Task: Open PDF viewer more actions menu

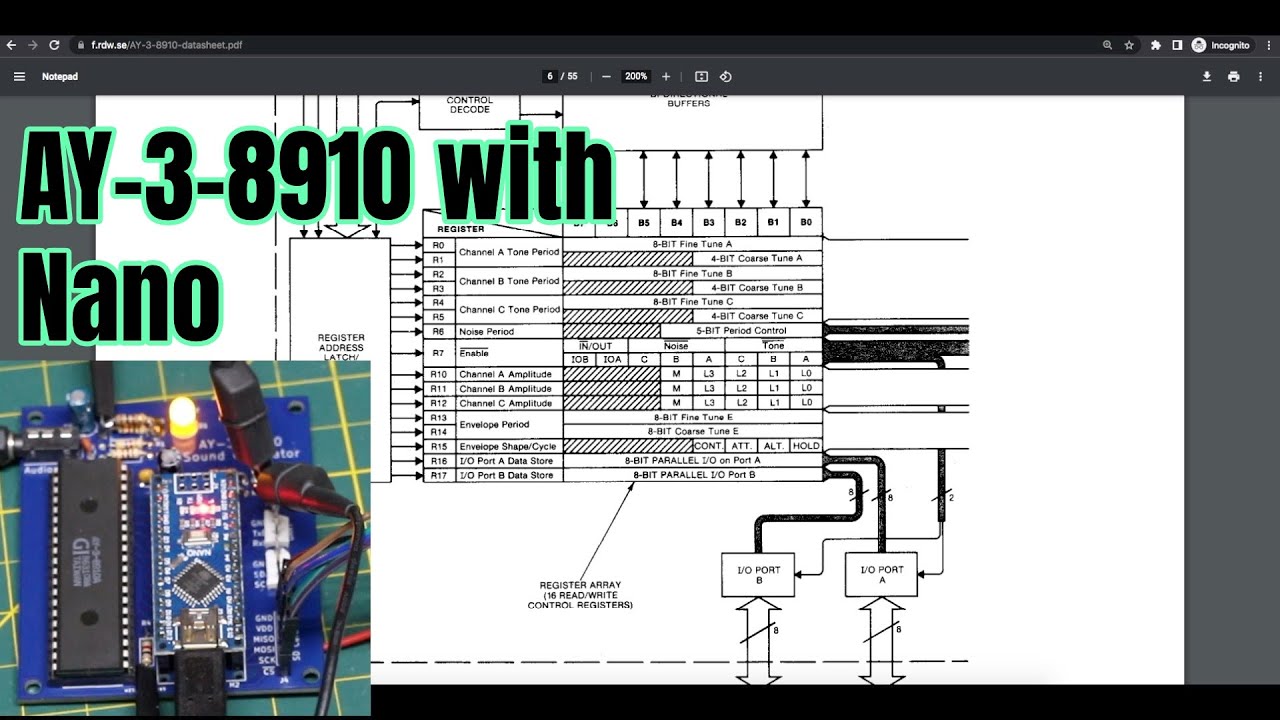Action: click(1261, 76)
